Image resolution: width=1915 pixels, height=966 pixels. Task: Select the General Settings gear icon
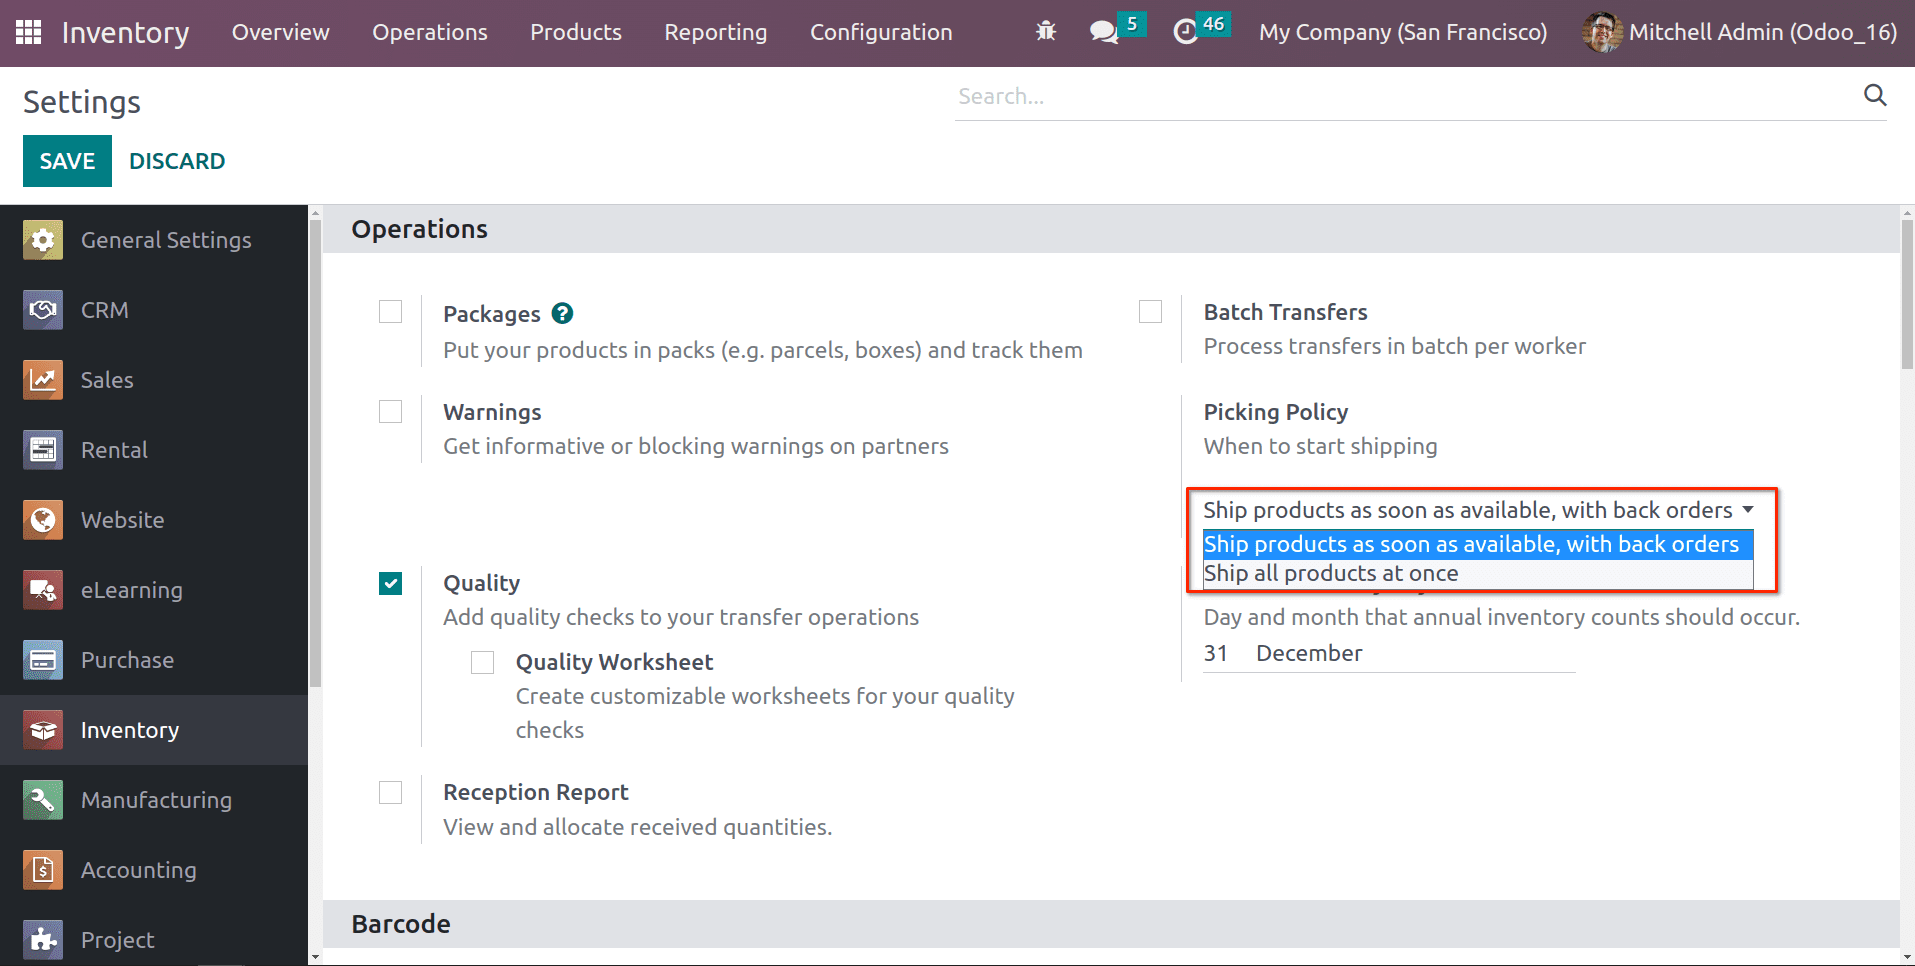pyautogui.click(x=42, y=240)
